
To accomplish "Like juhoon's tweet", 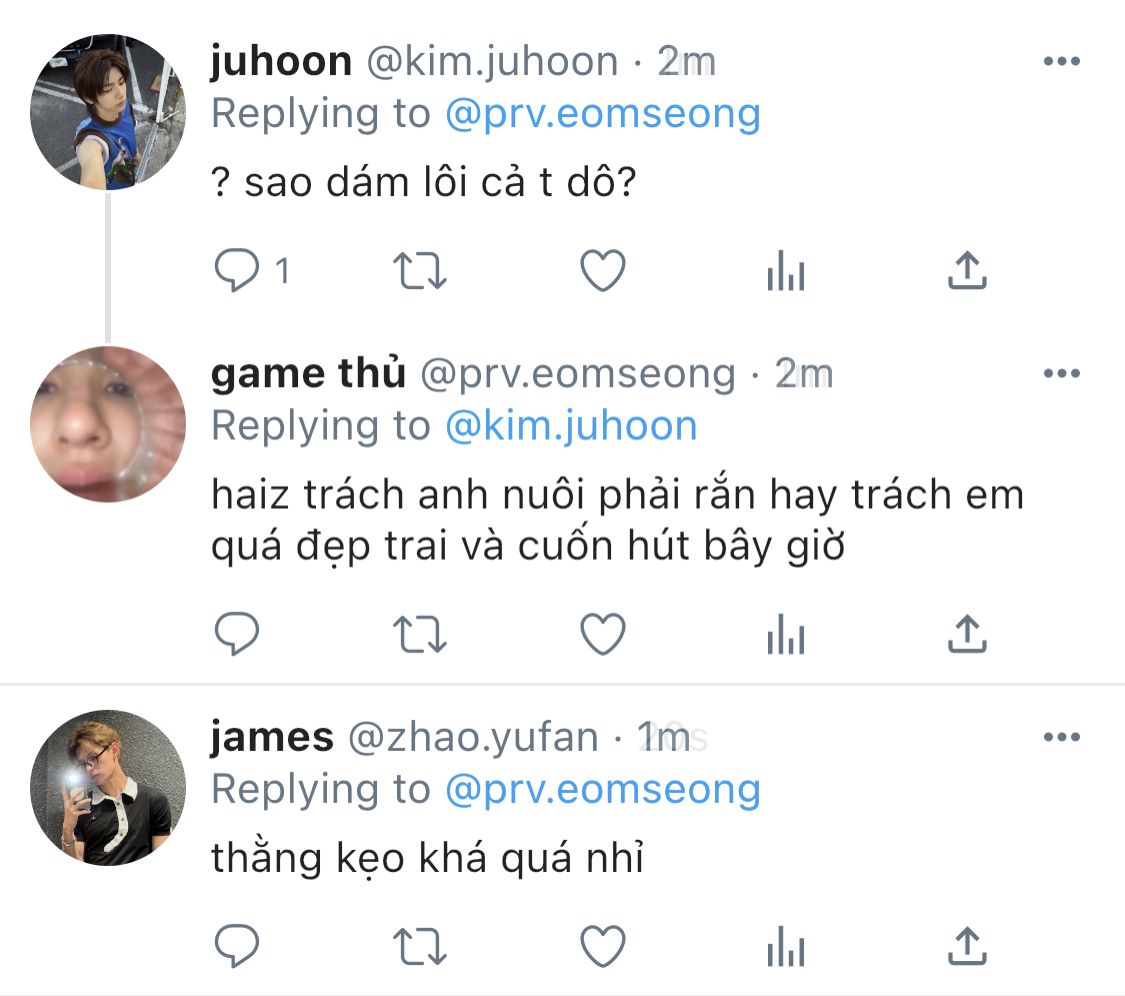I will pos(603,271).
